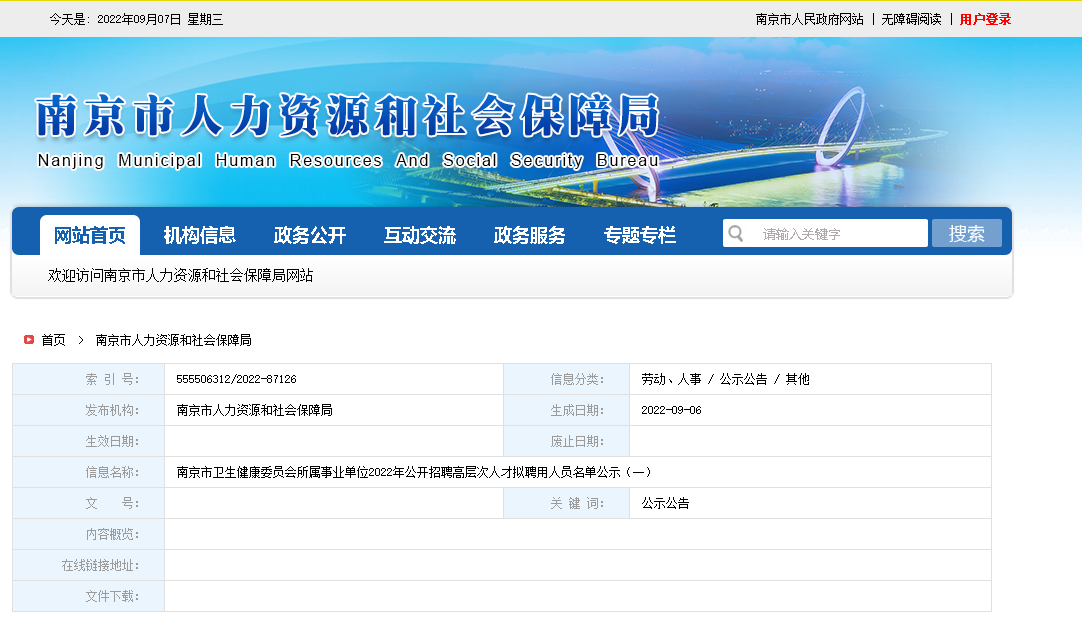
Task: Click the 文 号 label
Action: pos(112,504)
